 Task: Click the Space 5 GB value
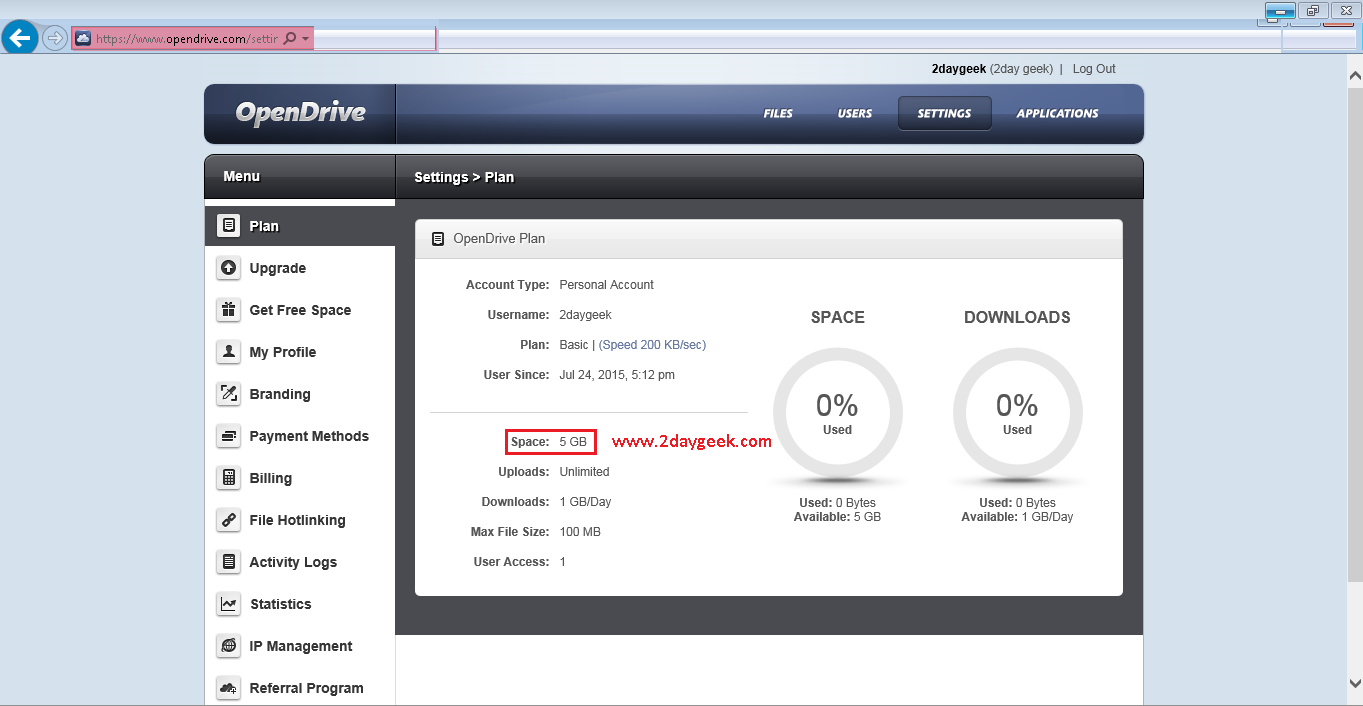click(573, 442)
